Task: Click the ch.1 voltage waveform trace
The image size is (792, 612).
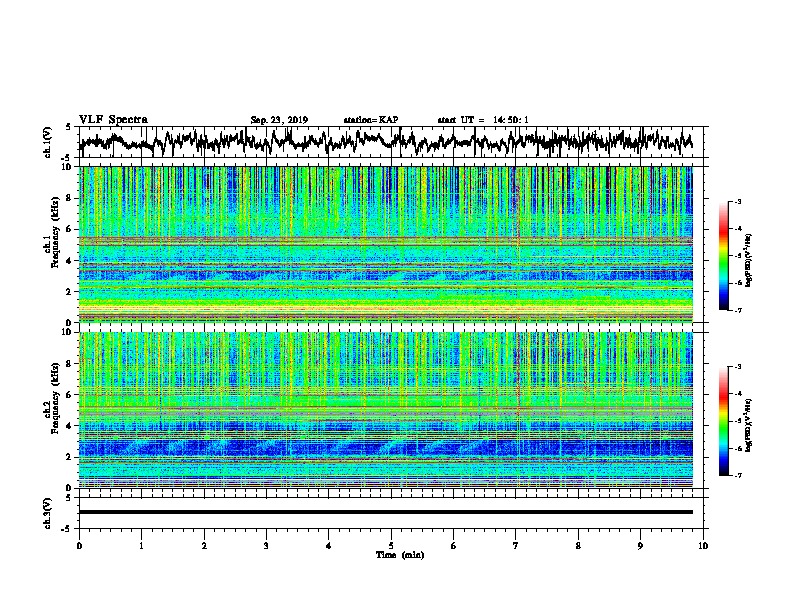Action: (385, 141)
